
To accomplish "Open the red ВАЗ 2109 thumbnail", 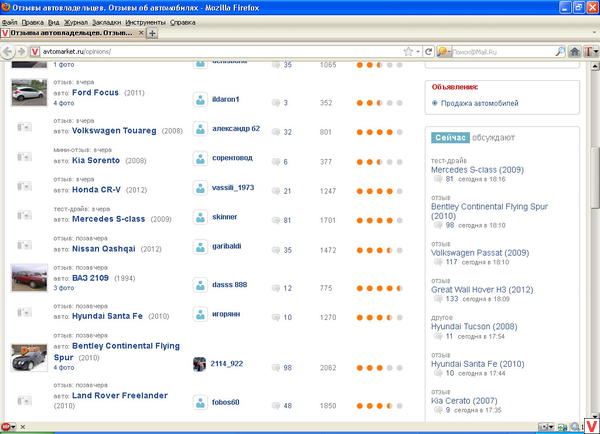I will click(x=29, y=278).
